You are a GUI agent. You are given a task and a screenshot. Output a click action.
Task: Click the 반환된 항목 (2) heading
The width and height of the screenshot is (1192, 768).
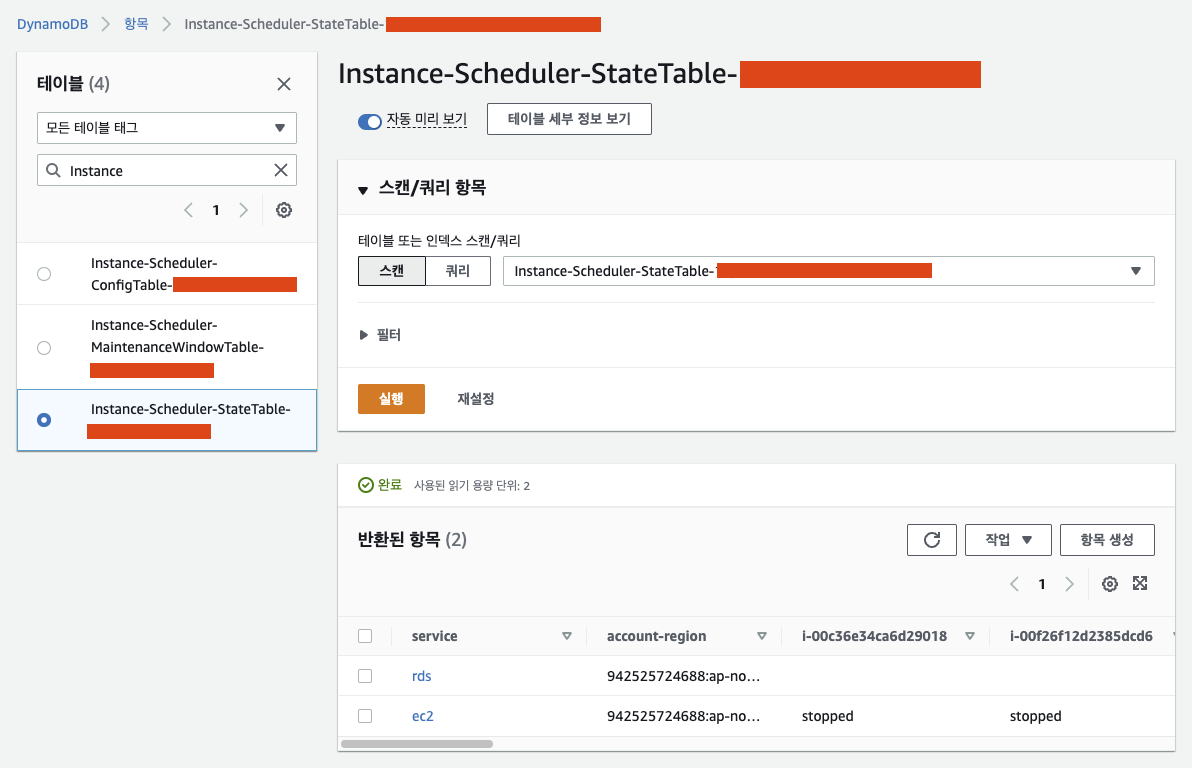pos(412,540)
